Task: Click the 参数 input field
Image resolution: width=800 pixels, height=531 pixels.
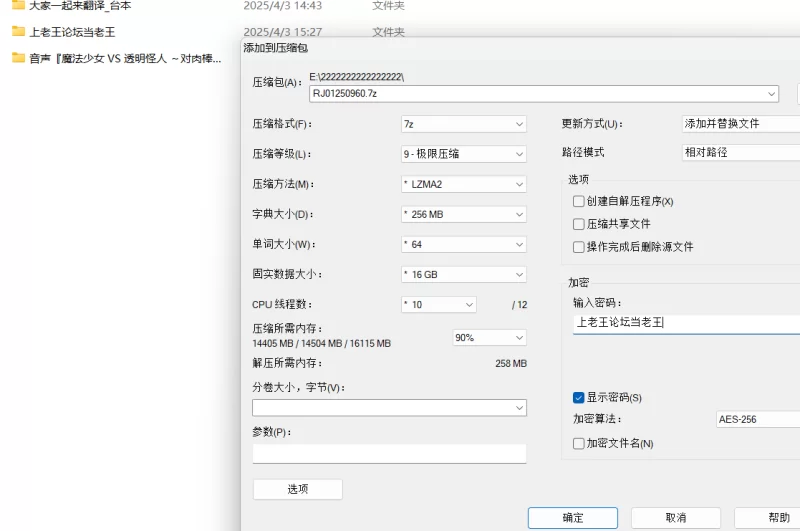Action: point(389,453)
